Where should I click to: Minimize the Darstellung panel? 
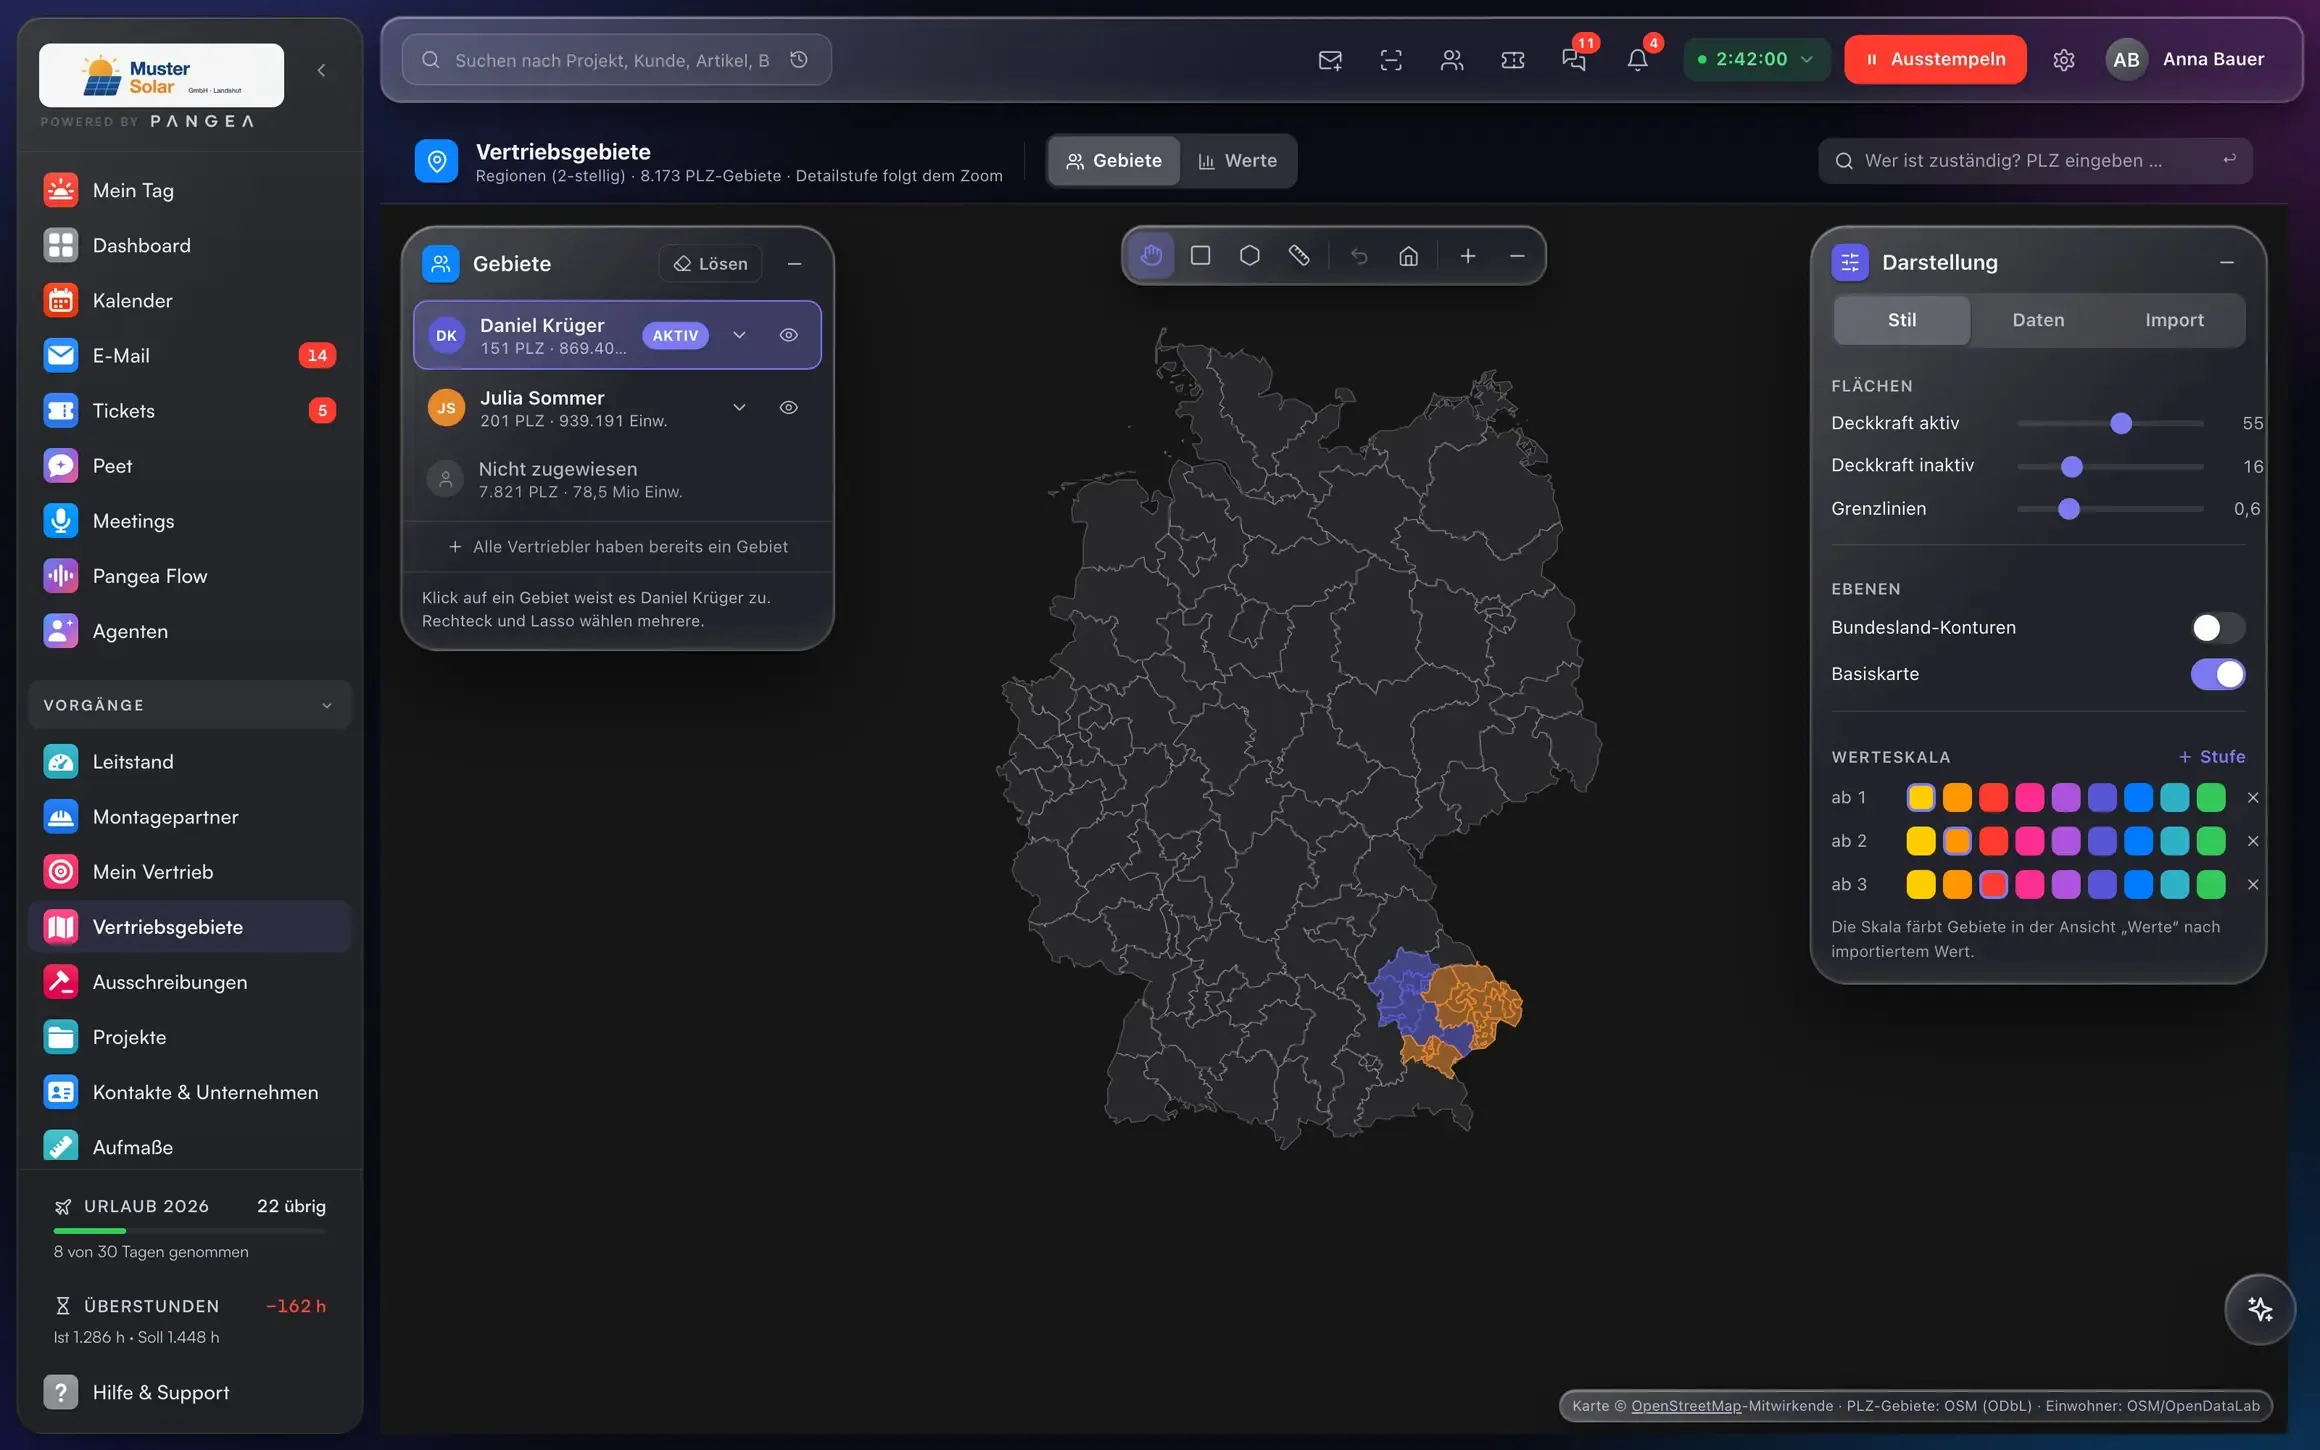(x=2226, y=262)
